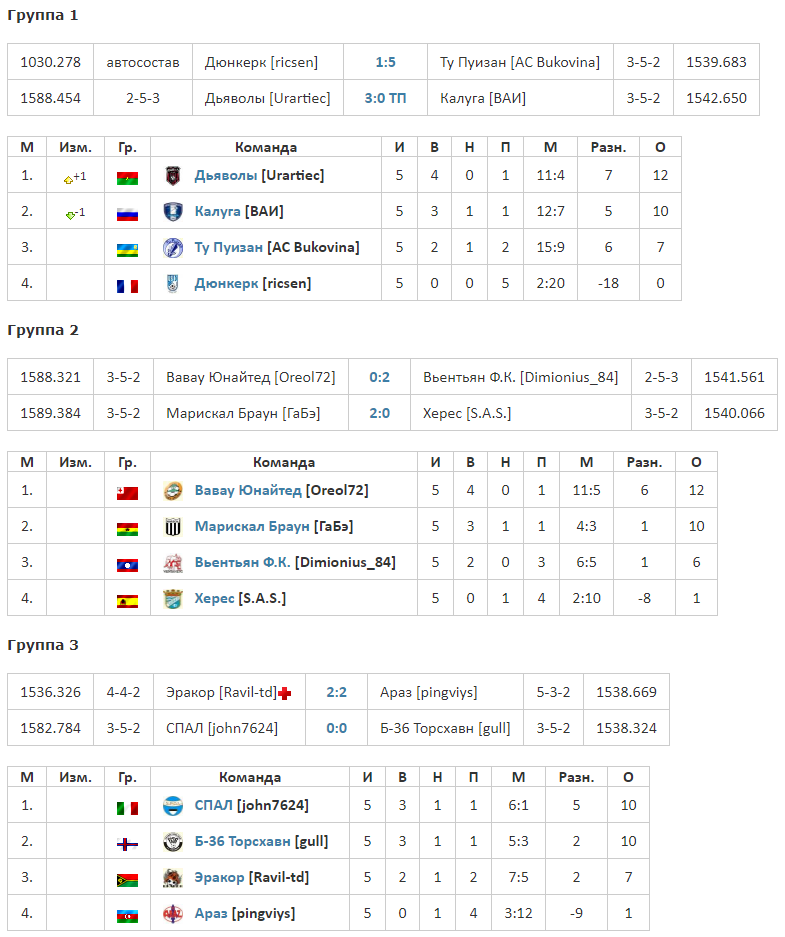Click rating value 1536.326
Screen dimensions: 785x937
[50, 692]
